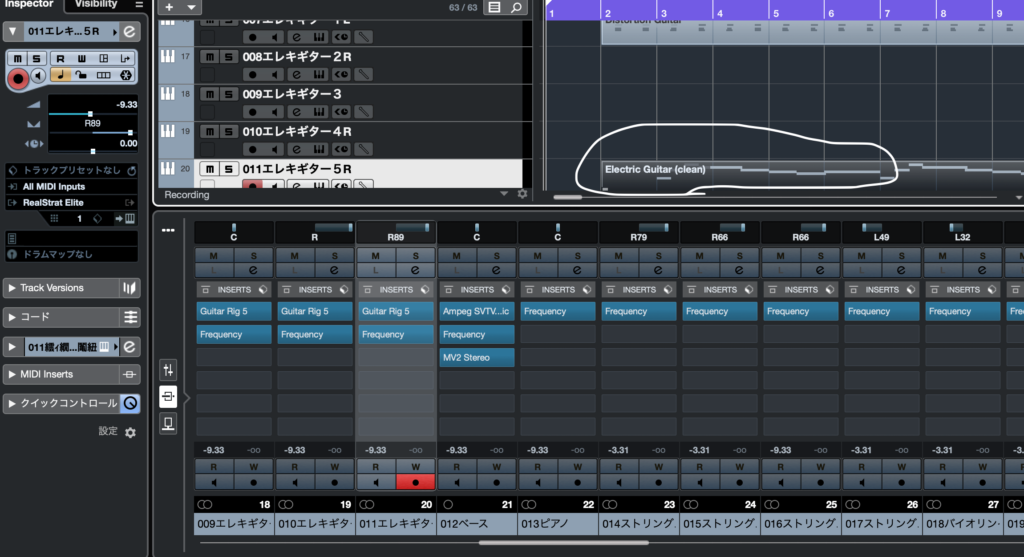This screenshot has height=557, width=1024.
Task: Switch to the Visibility tab
Action: coord(97,4)
